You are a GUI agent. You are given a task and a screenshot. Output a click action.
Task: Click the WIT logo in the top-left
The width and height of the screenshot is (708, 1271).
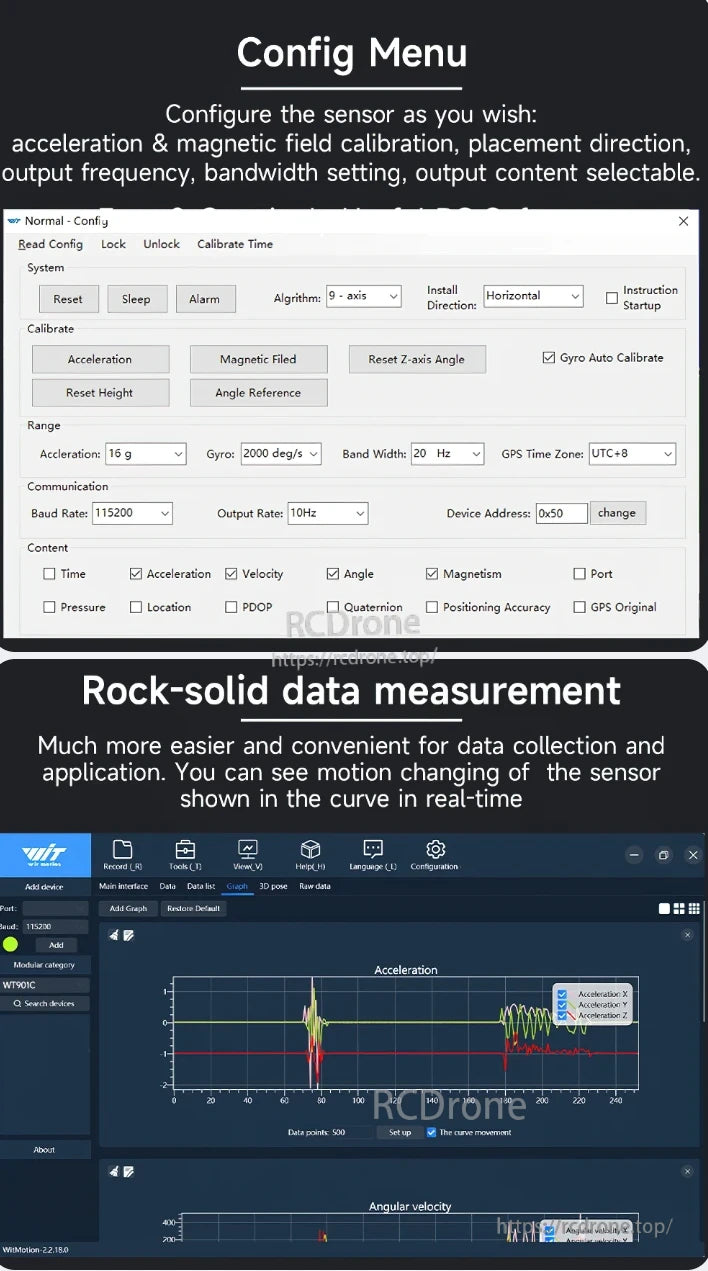coord(45,856)
